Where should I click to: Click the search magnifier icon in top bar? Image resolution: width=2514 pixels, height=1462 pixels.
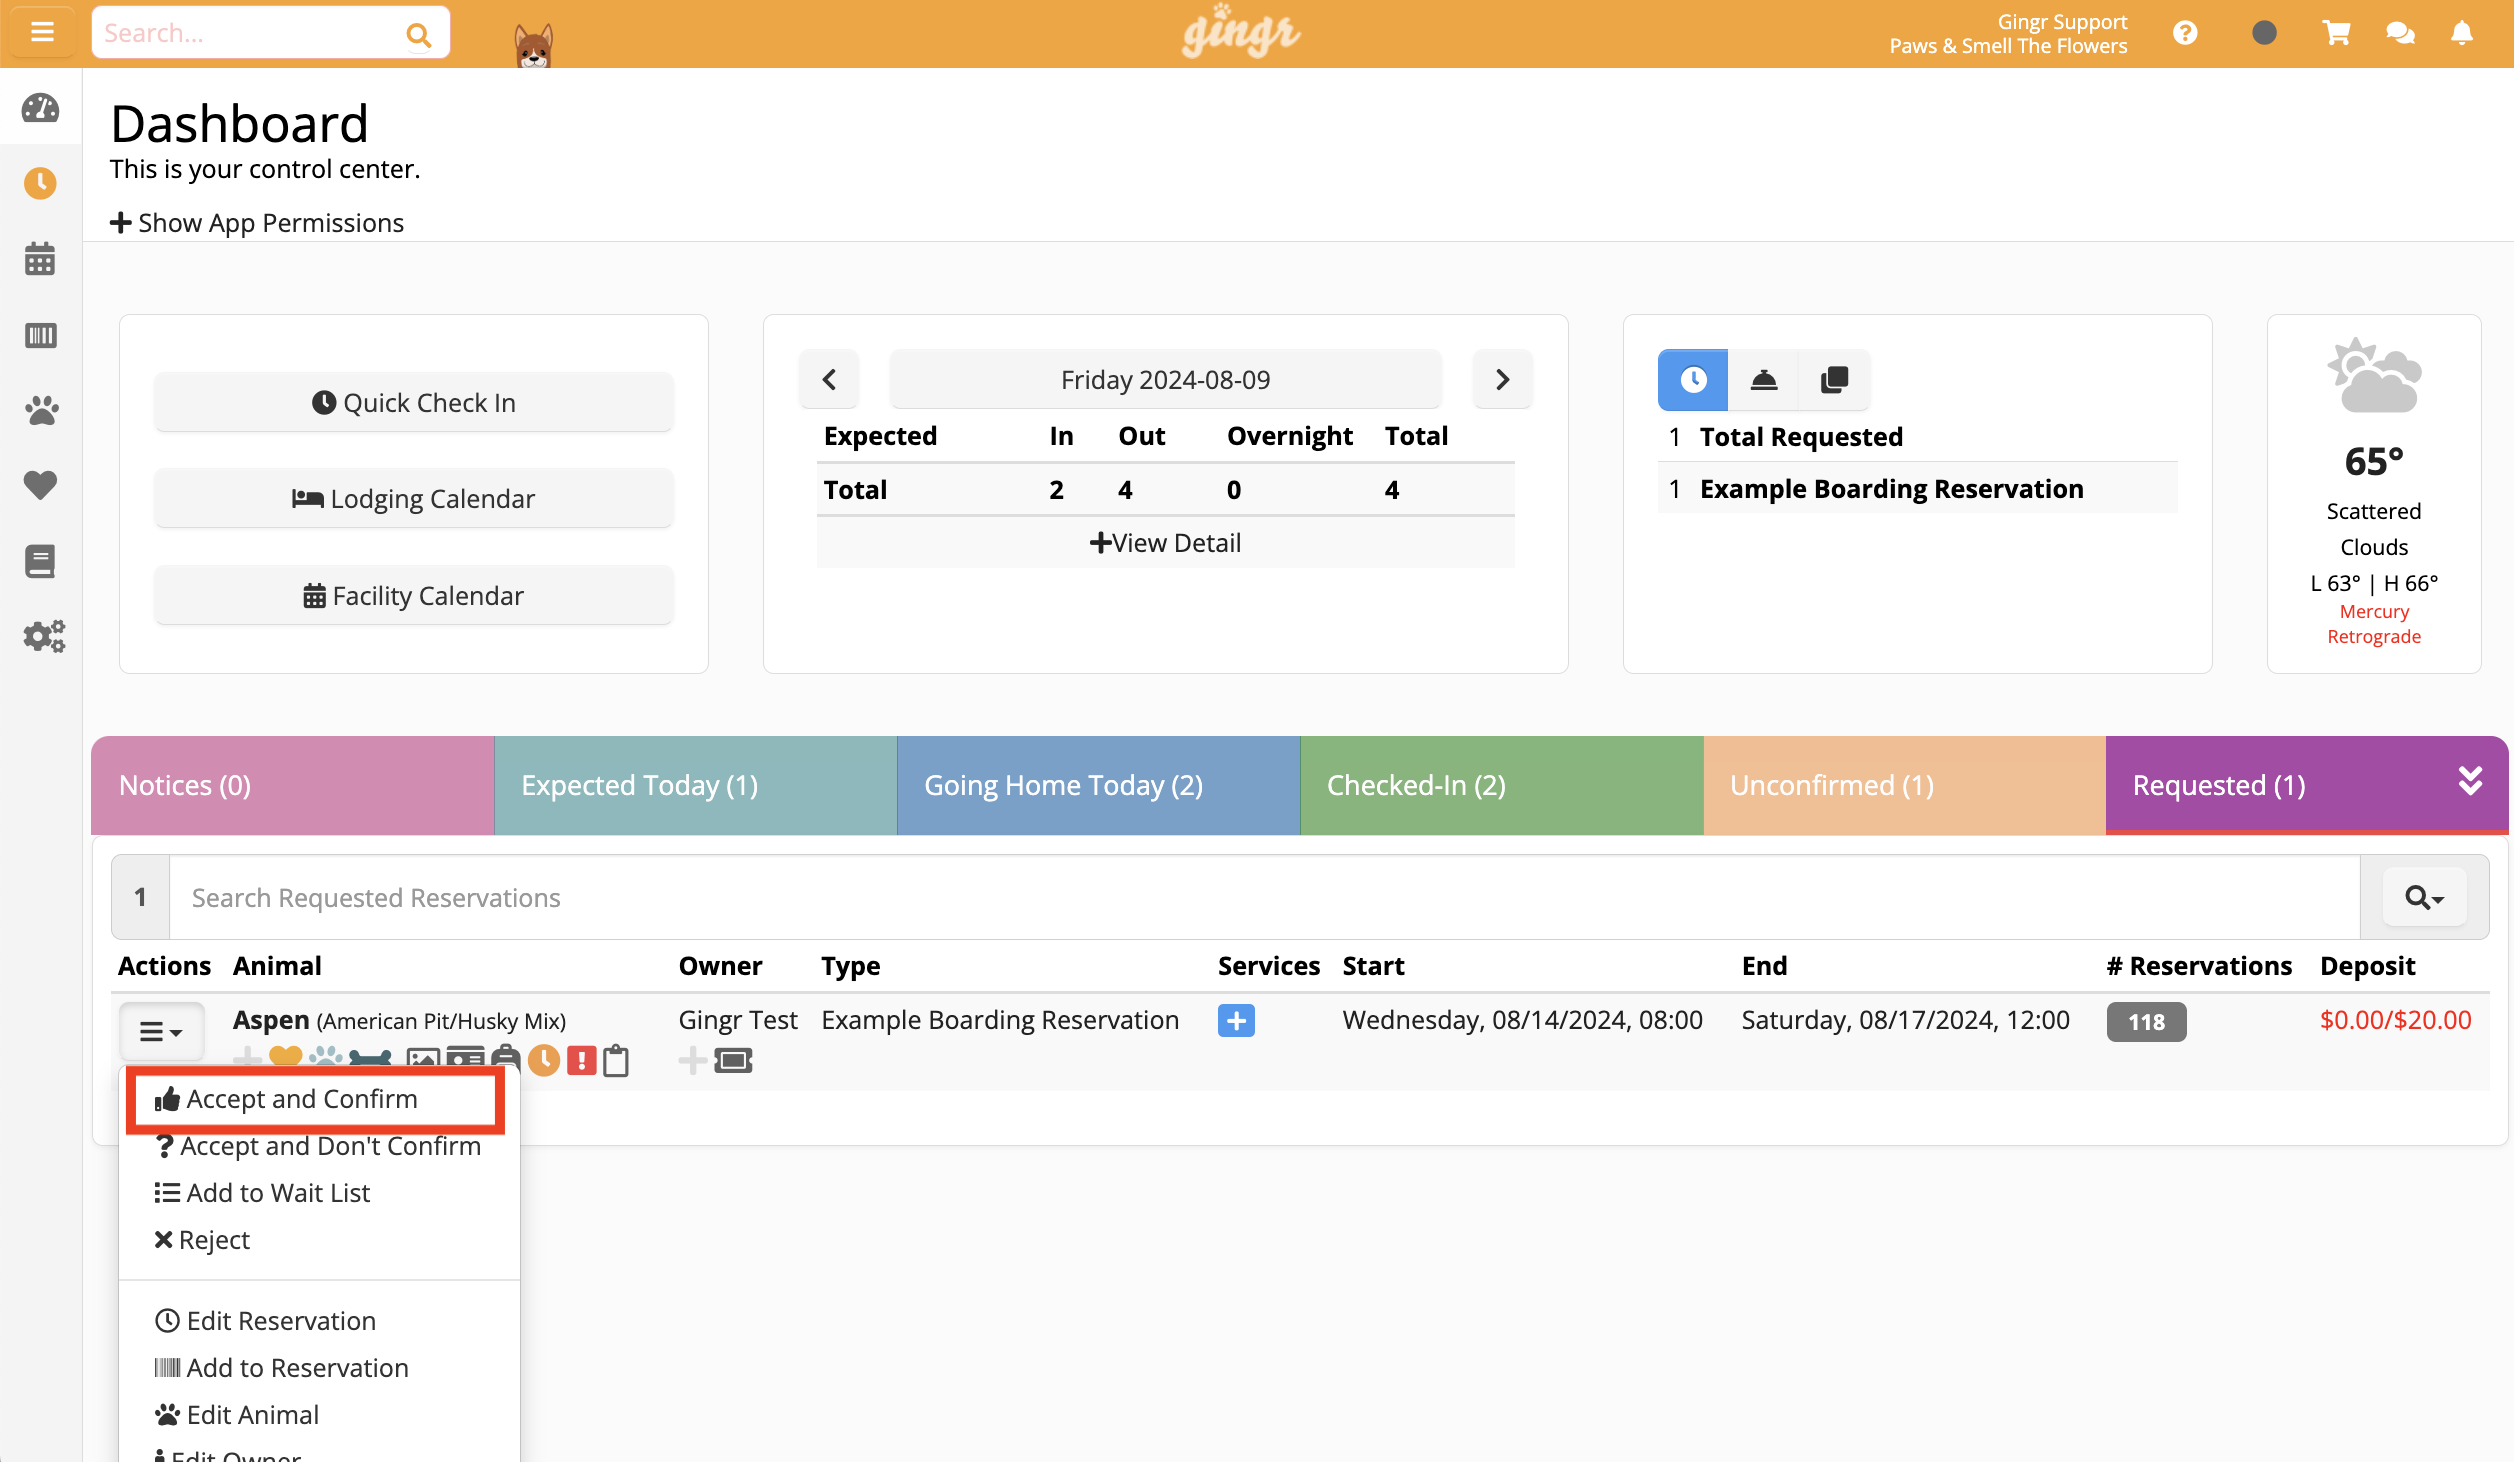(x=418, y=35)
